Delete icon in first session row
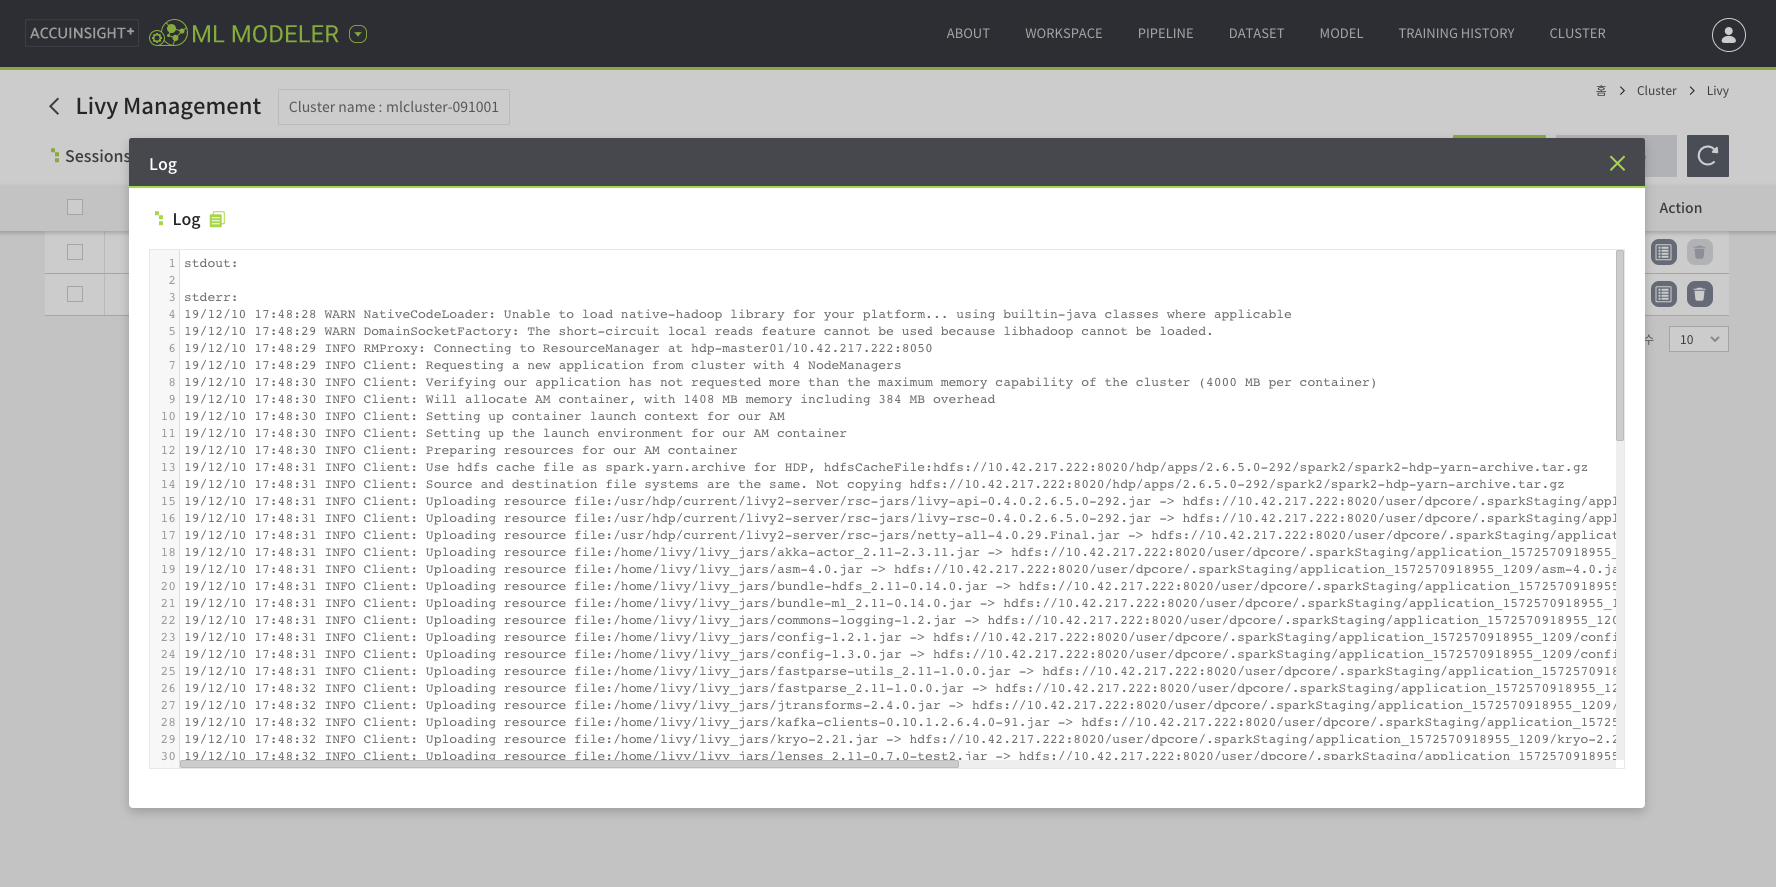This screenshot has width=1776, height=887. 1700,252
